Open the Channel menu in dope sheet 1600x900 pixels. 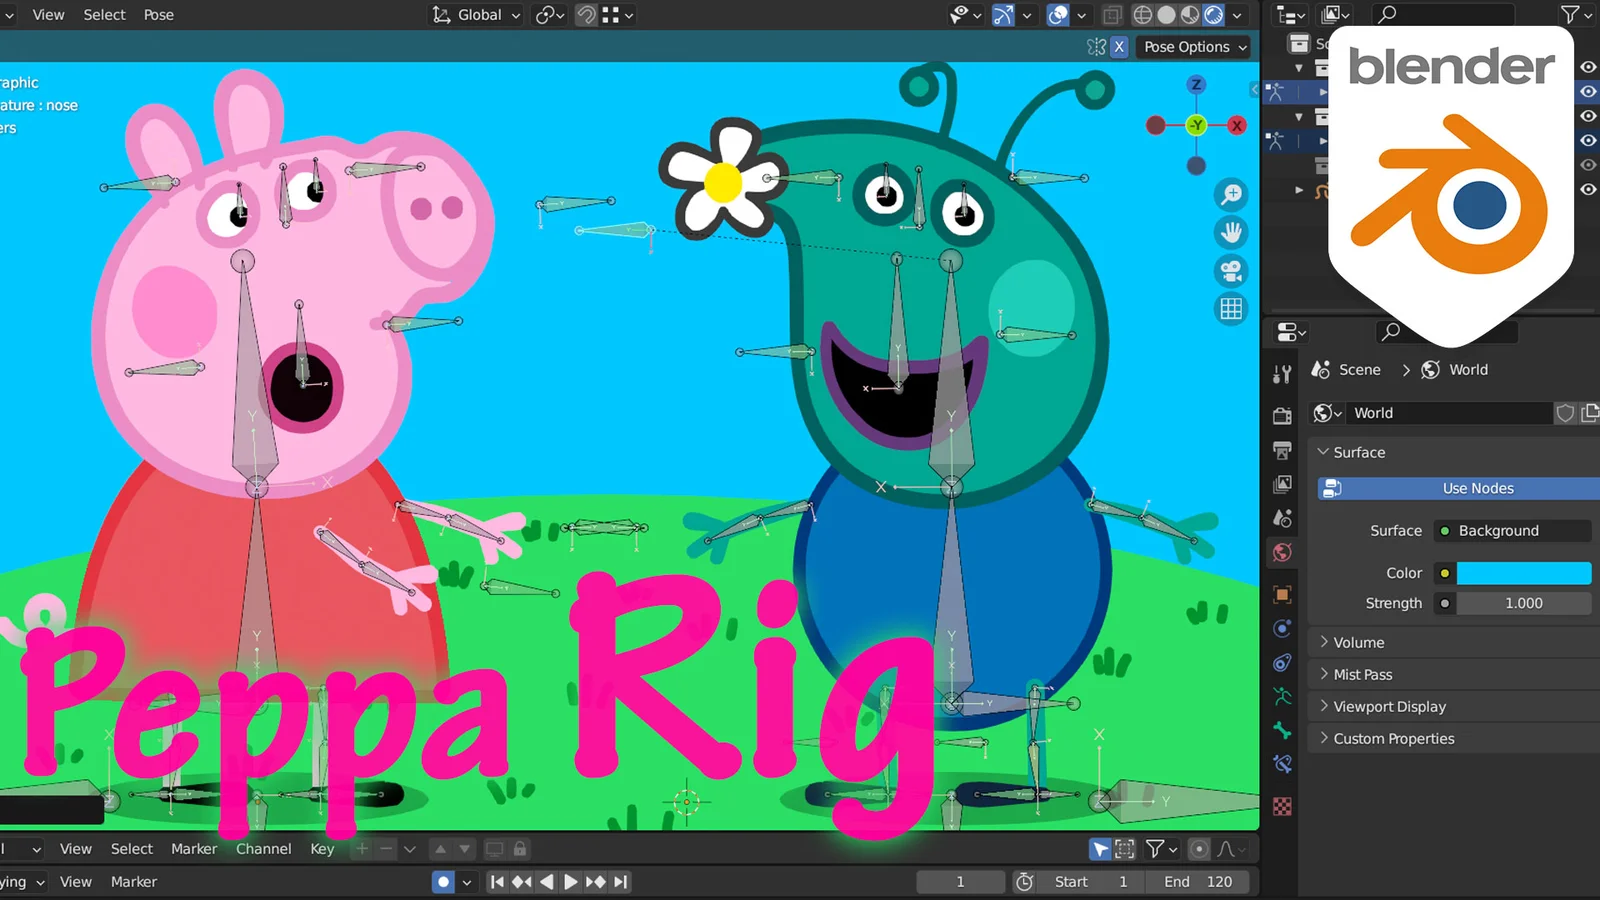tap(263, 849)
